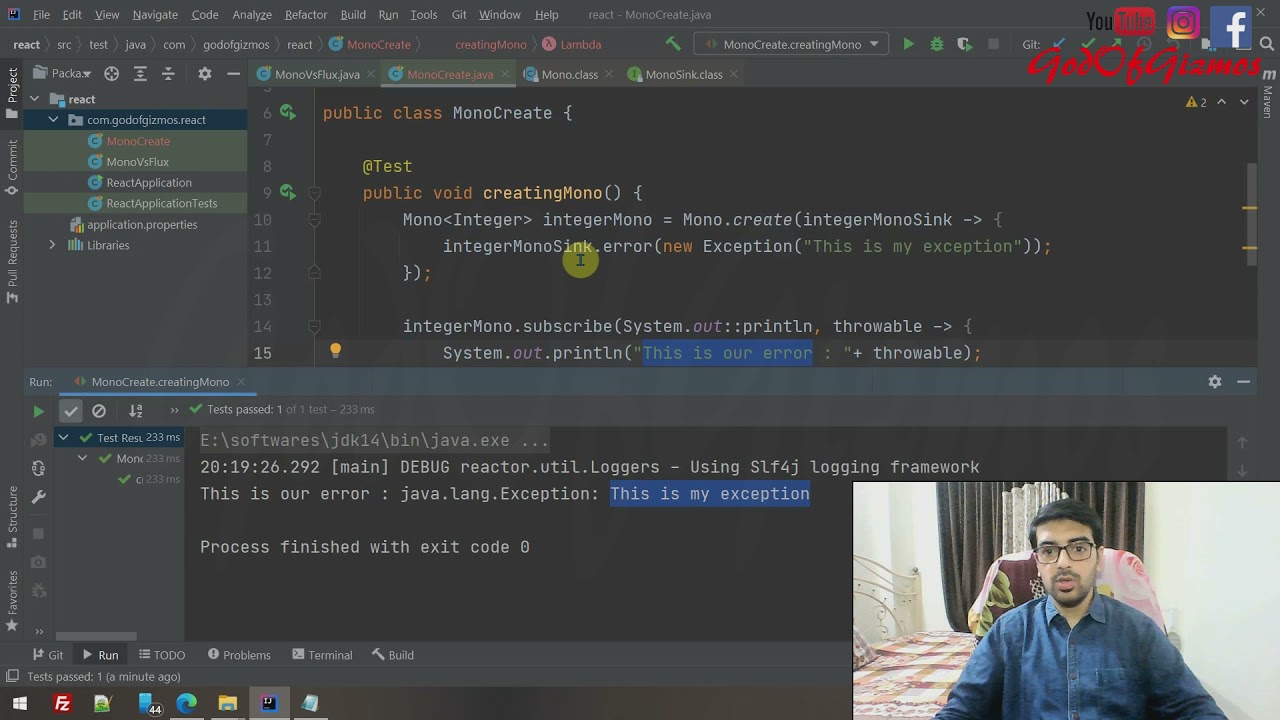Collapse the MonoCreate test class node
The height and width of the screenshot is (720, 1280).
coord(83,458)
